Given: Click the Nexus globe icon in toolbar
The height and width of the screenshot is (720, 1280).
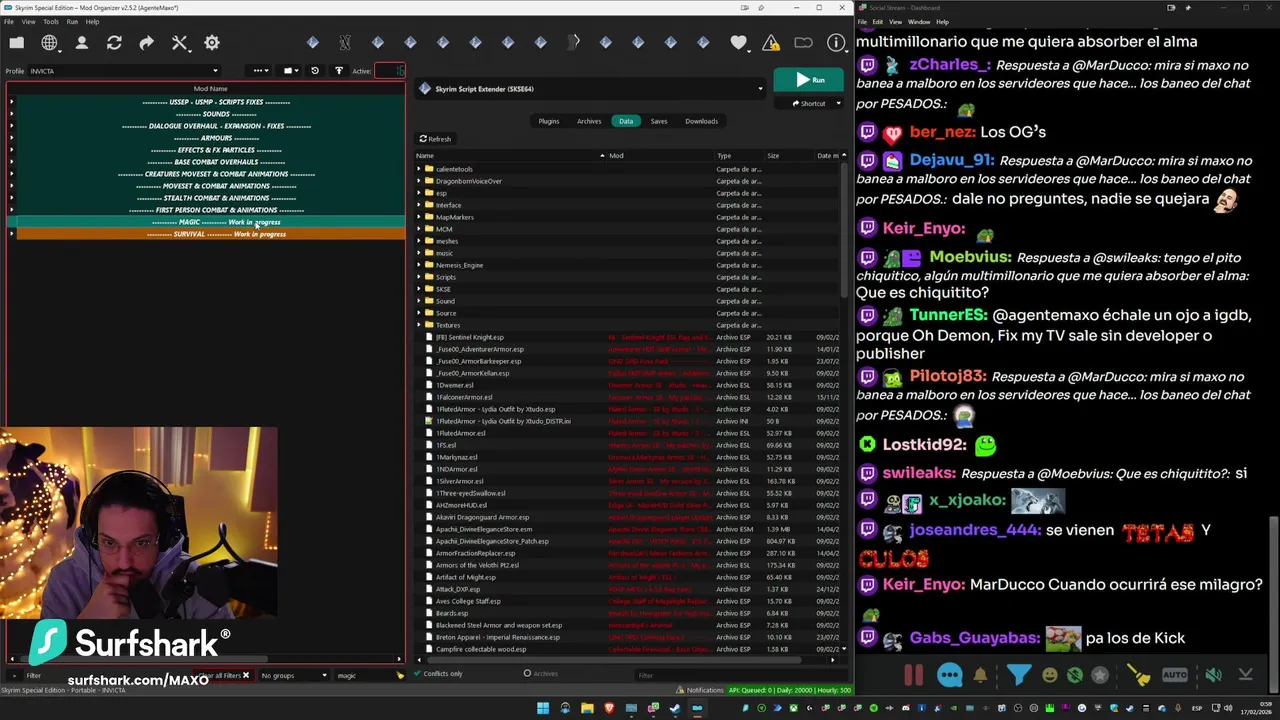Looking at the screenshot, I should tap(49, 43).
